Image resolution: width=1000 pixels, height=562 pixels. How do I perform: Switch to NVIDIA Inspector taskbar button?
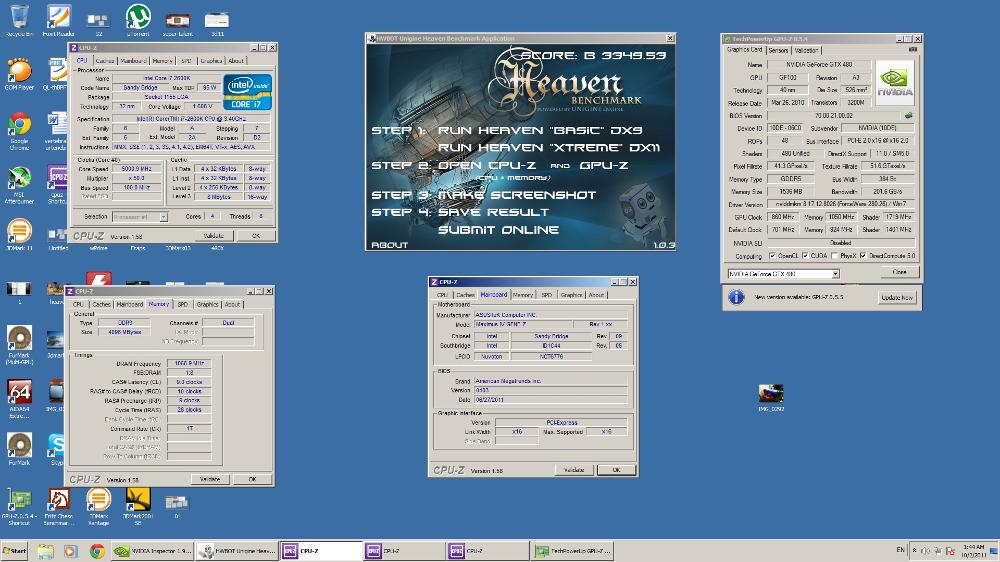click(152, 551)
